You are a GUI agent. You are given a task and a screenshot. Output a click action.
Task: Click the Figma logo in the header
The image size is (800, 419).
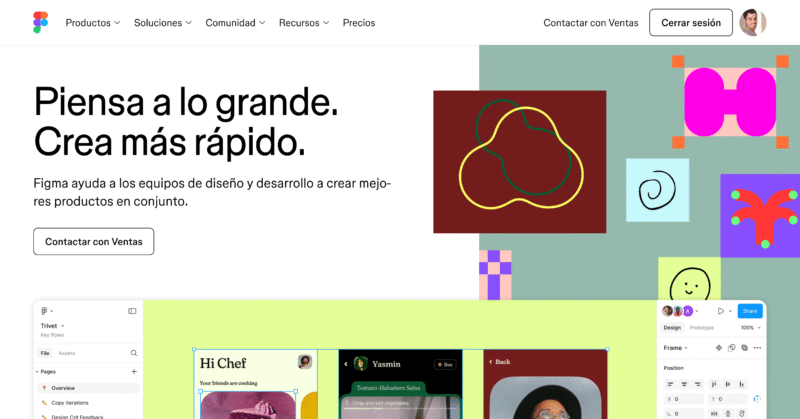40,22
